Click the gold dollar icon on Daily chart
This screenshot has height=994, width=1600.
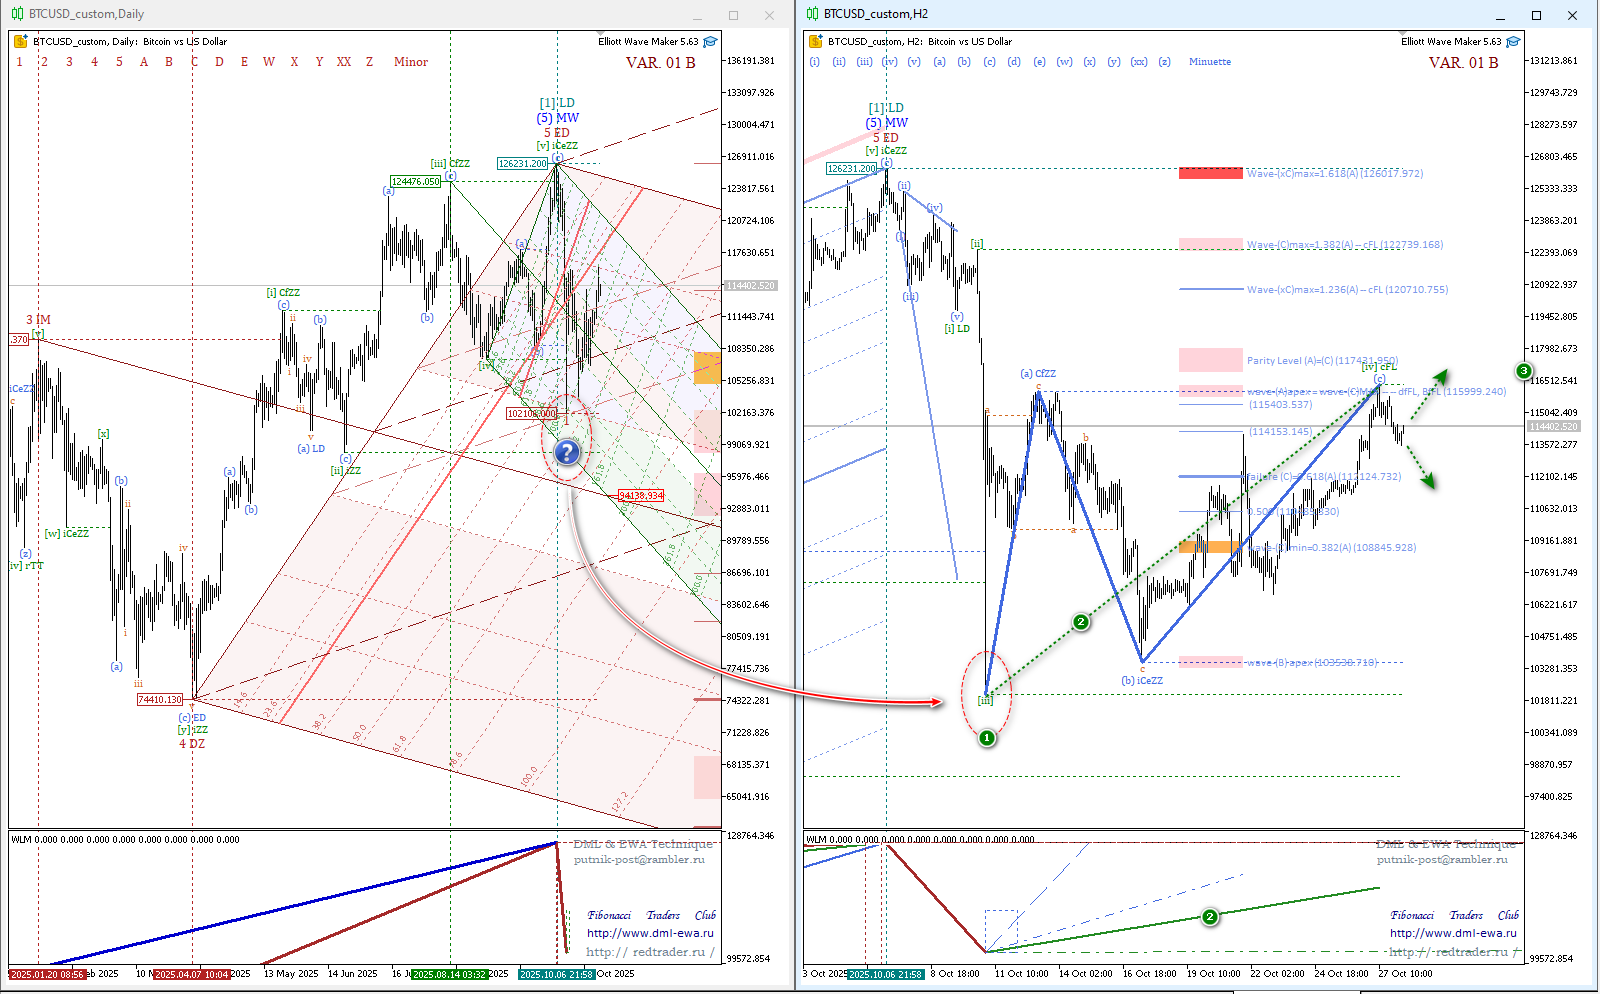point(20,42)
